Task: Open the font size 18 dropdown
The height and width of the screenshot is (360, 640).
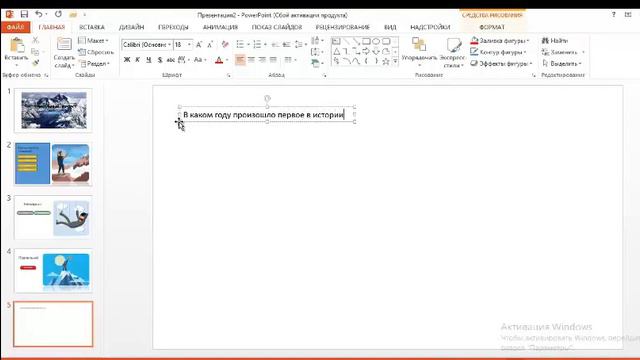Action: click(189, 44)
